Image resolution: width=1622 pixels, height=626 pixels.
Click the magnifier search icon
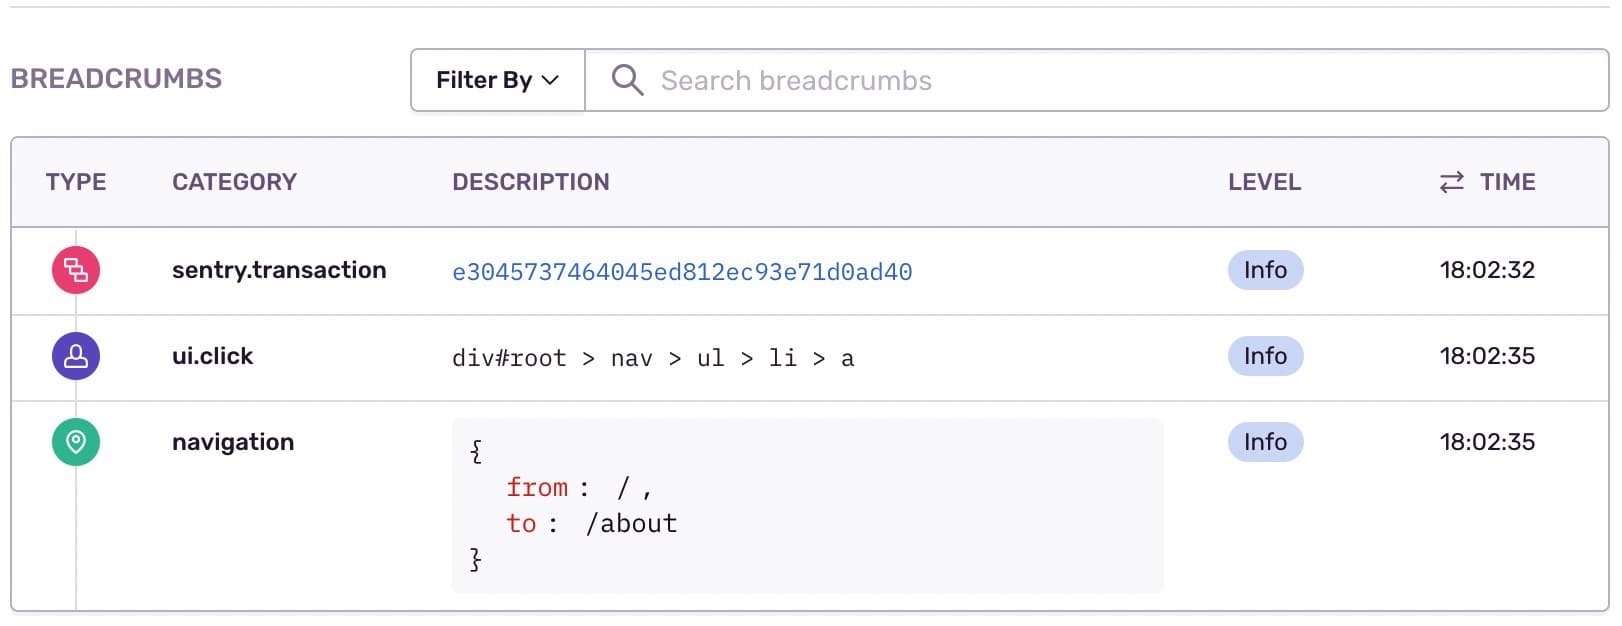pyautogui.click(x=627, y=80)
